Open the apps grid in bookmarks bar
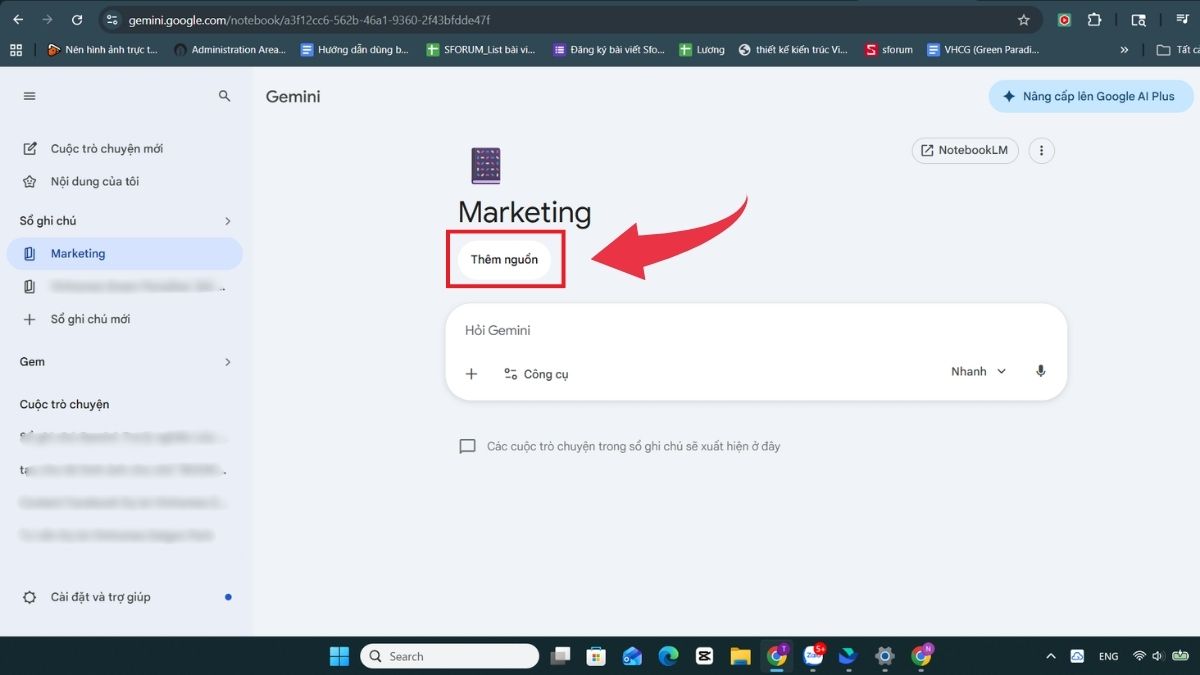Image resolution: width=1200 pixels, height=675 pixels. point(15,49)
